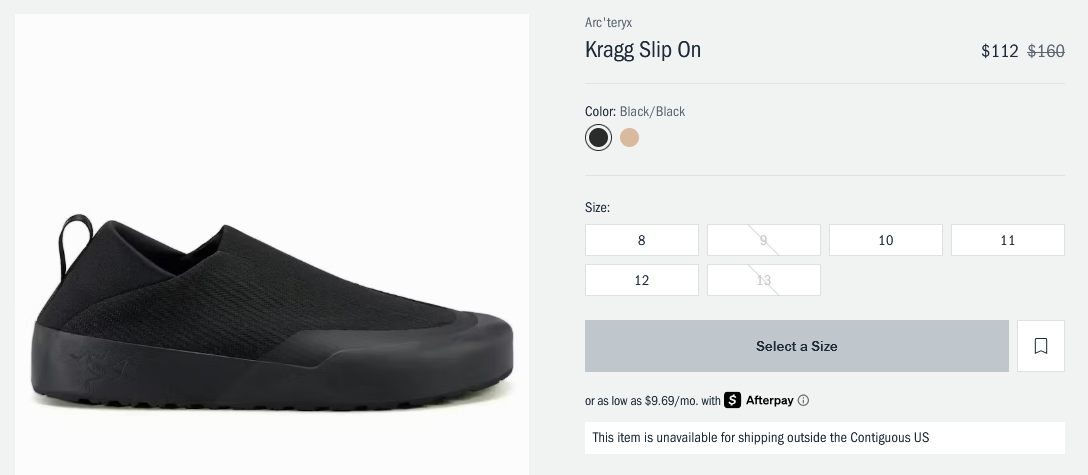Open the Arc'teryx brand link
1088x475 pixels.
point(608,23)
